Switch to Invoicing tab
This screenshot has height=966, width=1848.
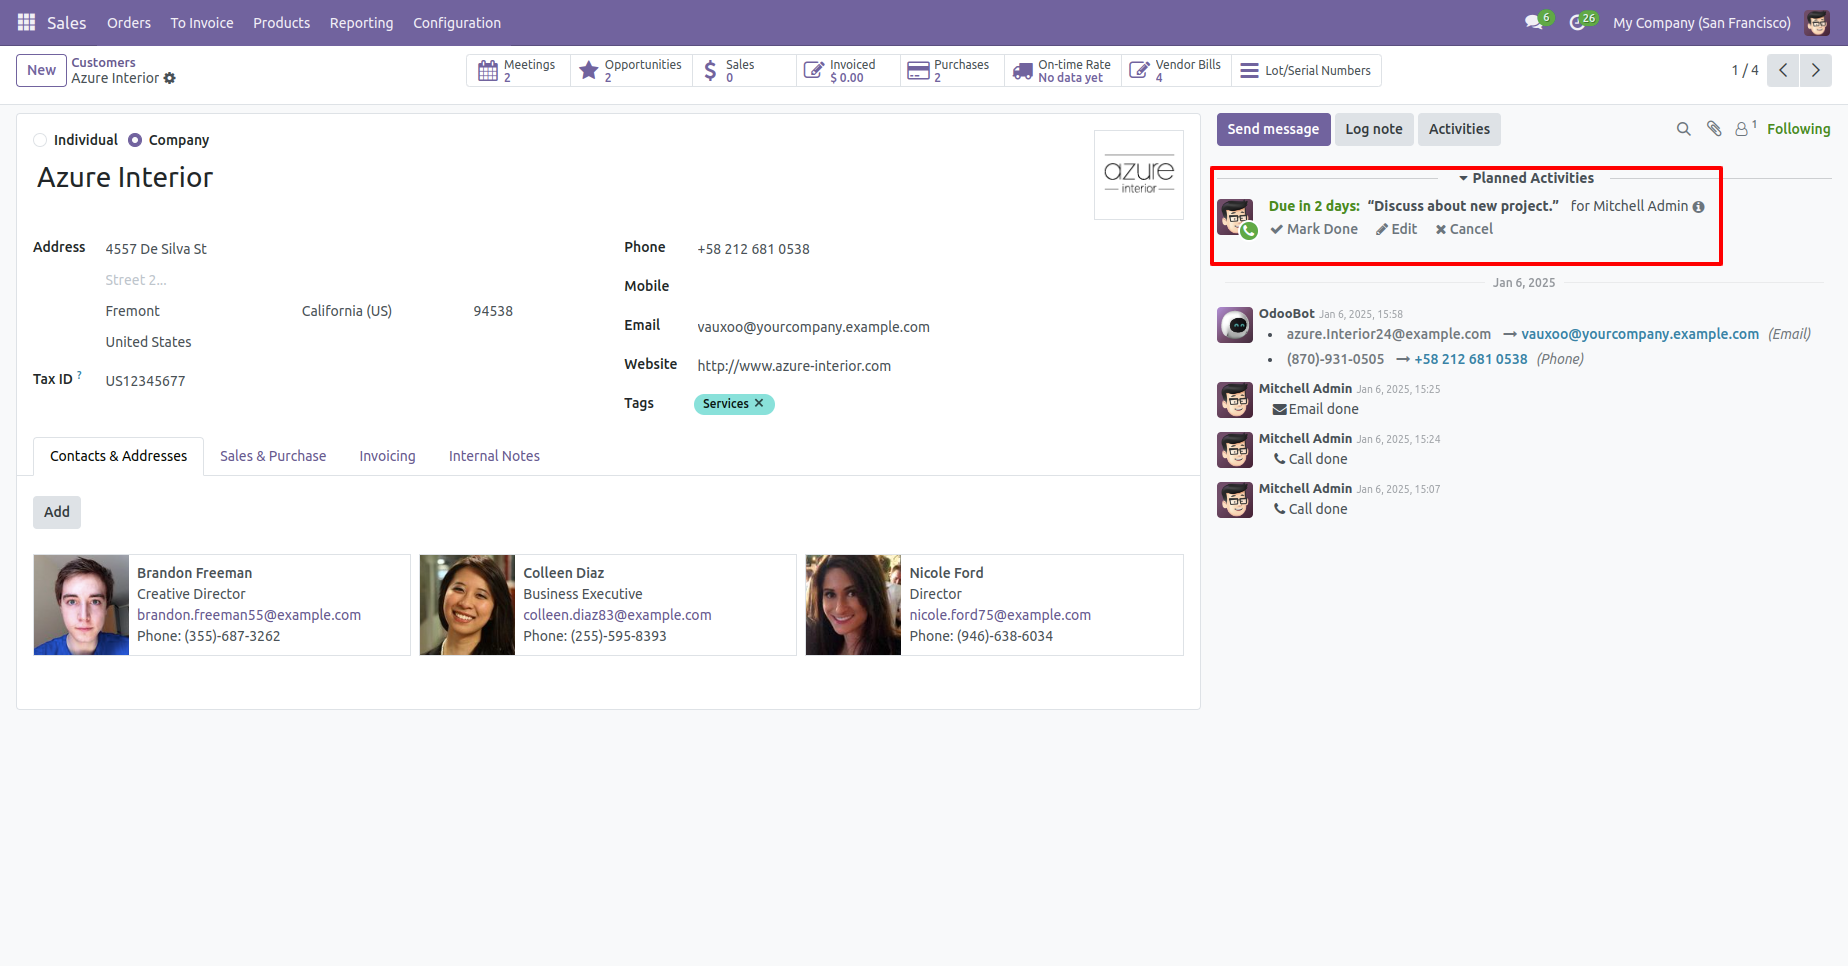point(387,456)
